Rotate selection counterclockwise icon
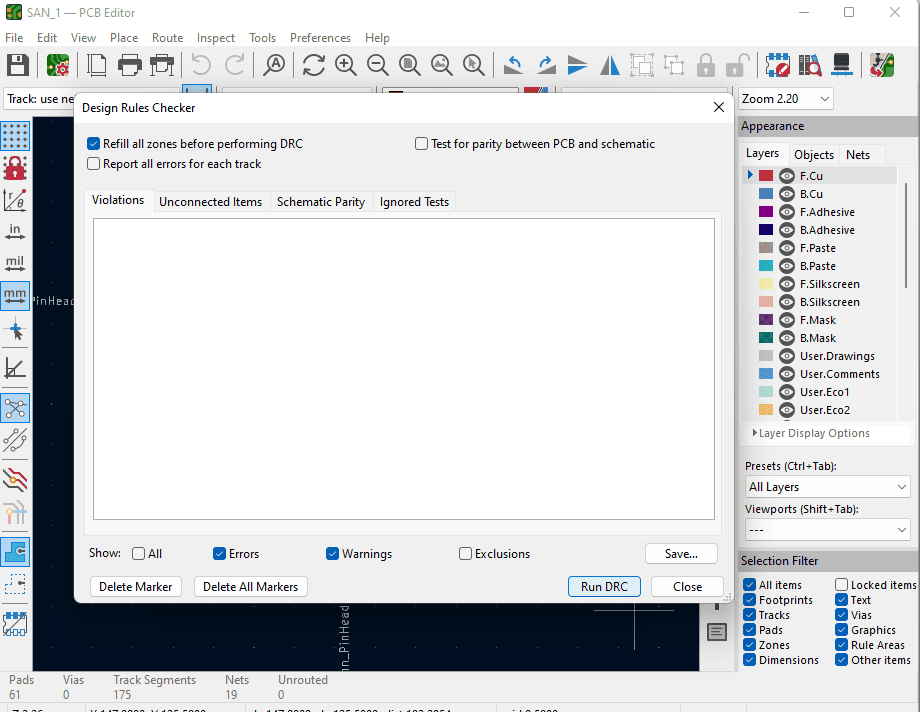 pyautogui.click(x=513, y=65)
